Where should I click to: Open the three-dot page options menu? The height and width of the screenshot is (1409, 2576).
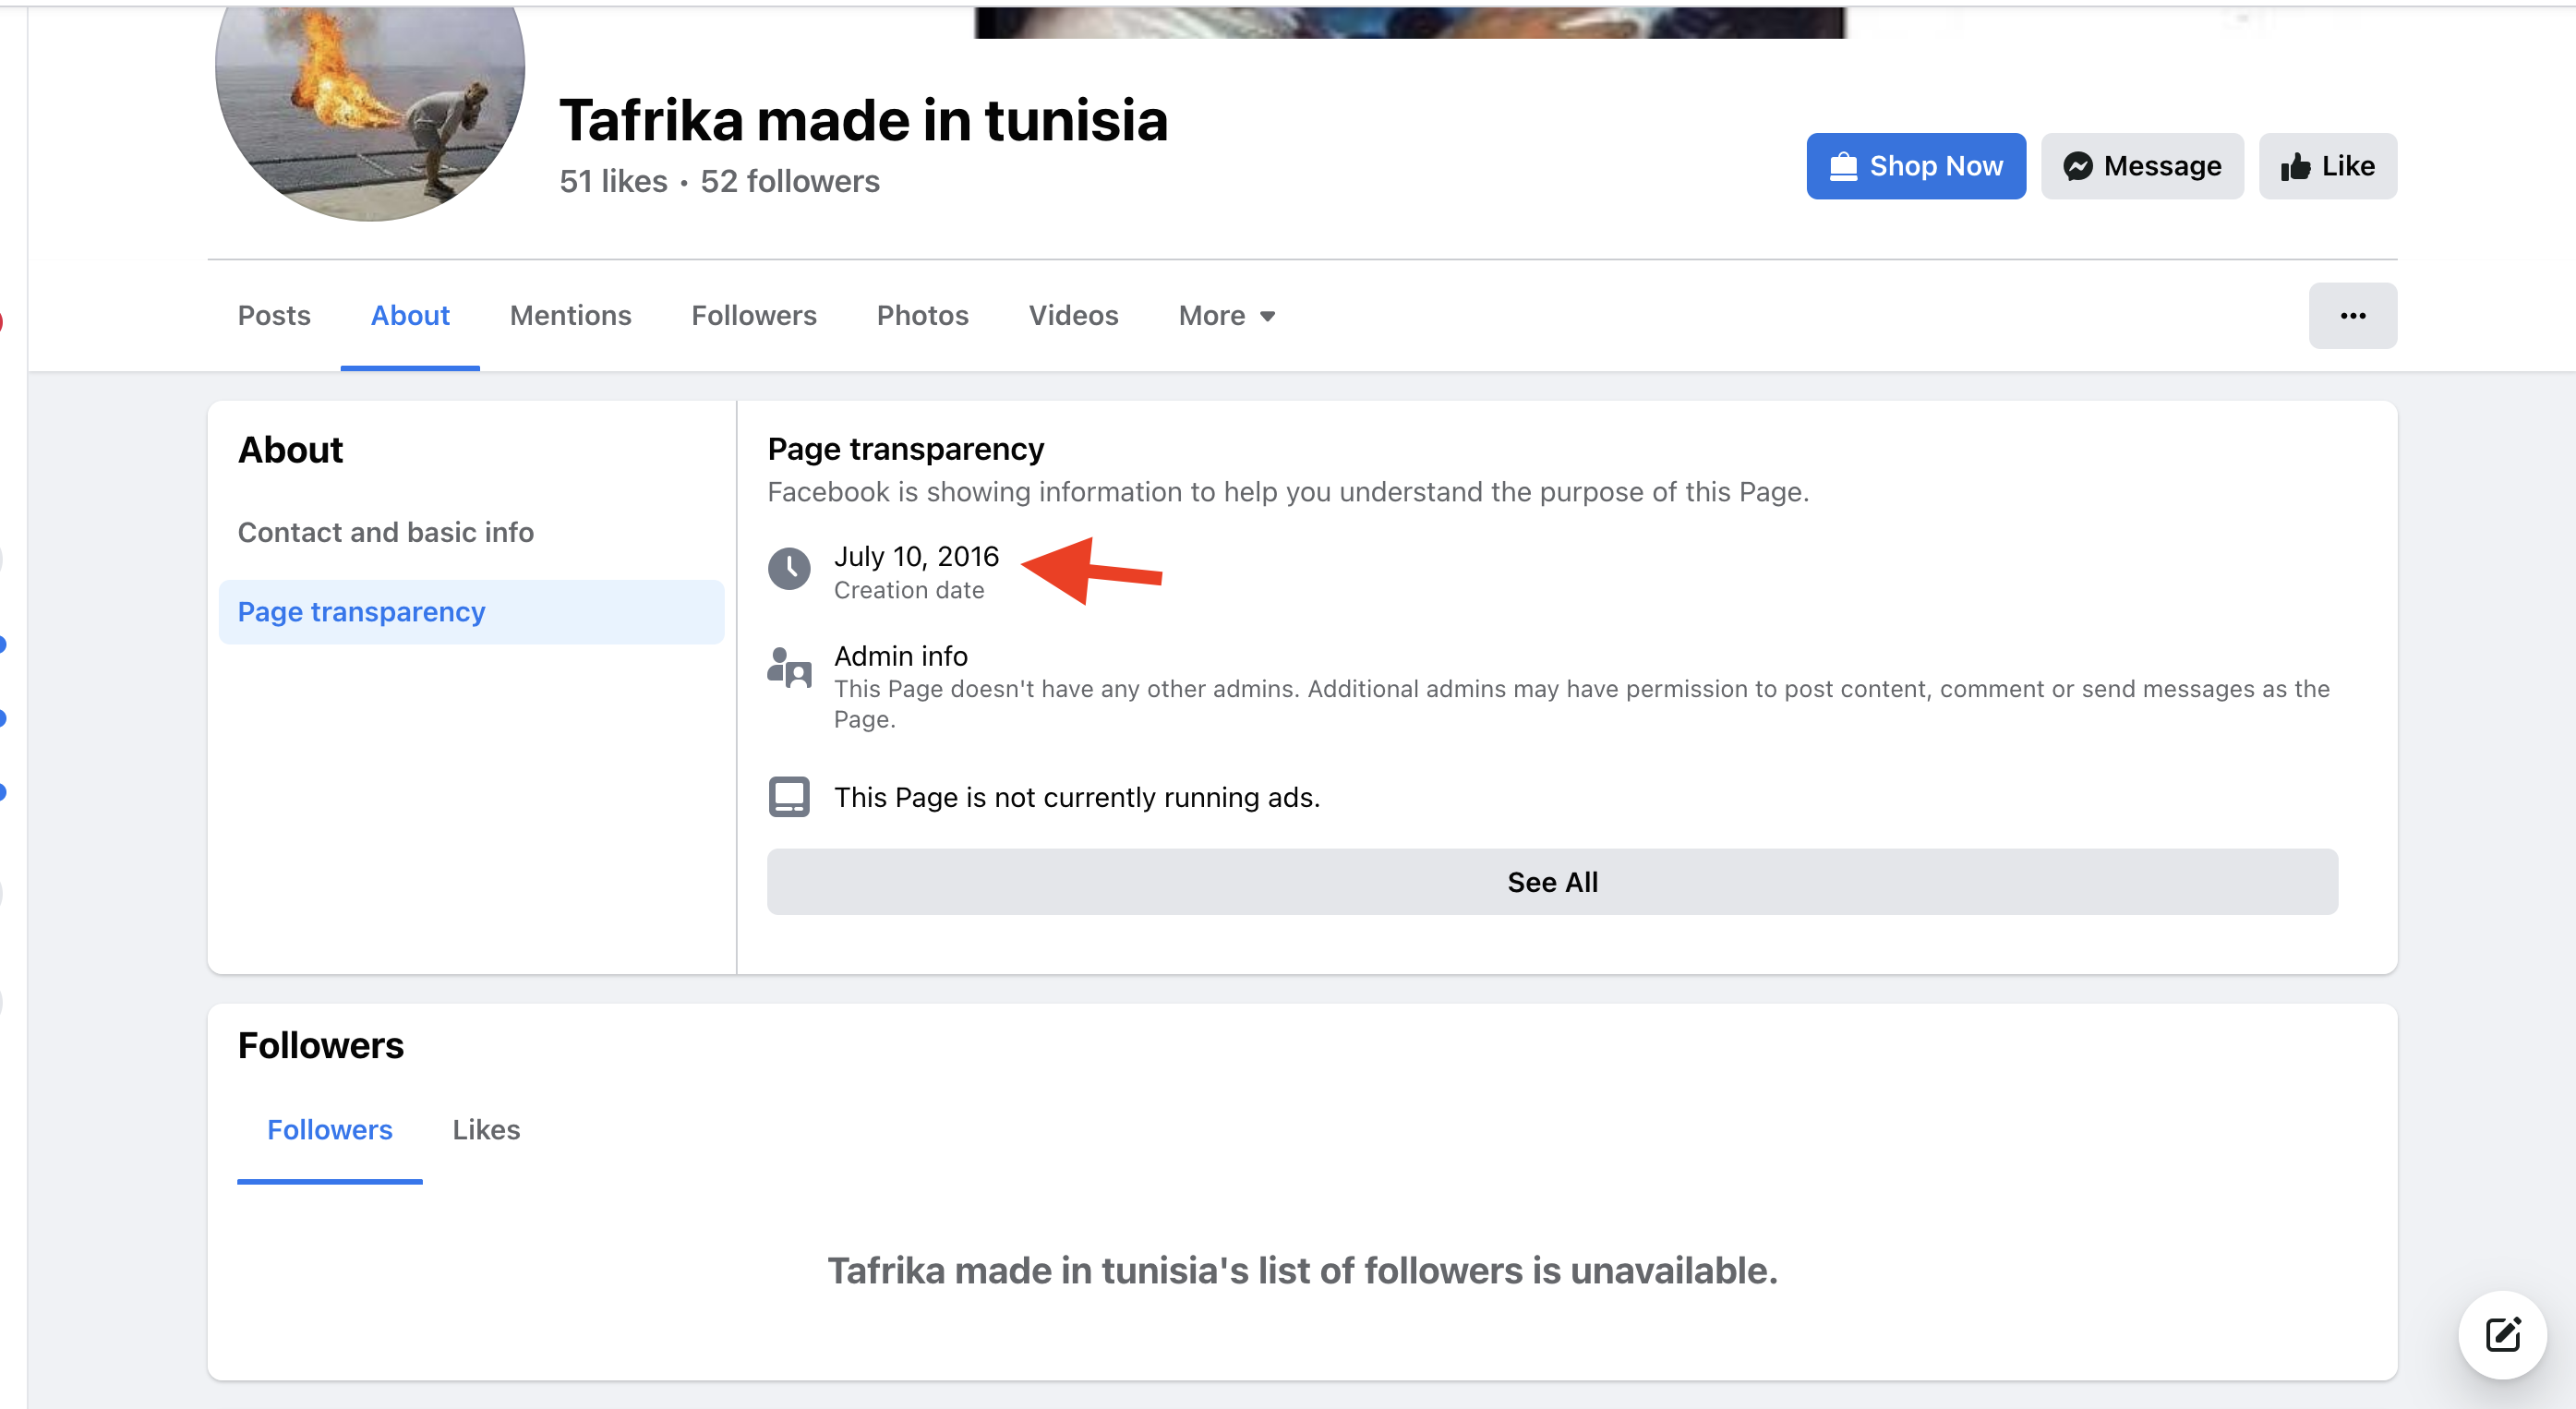coord(2352,316)
